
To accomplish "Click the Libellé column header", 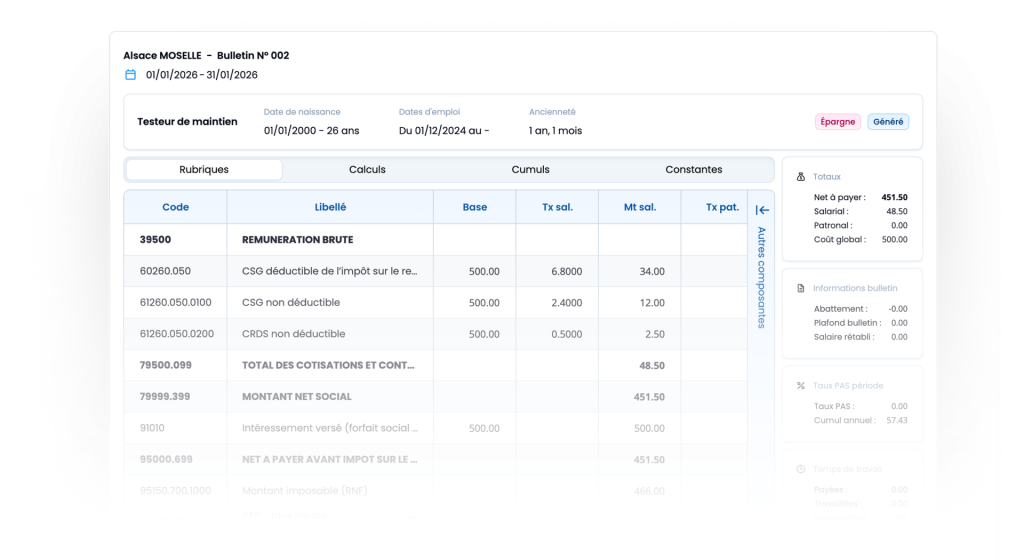I will [x=330, y=208].
